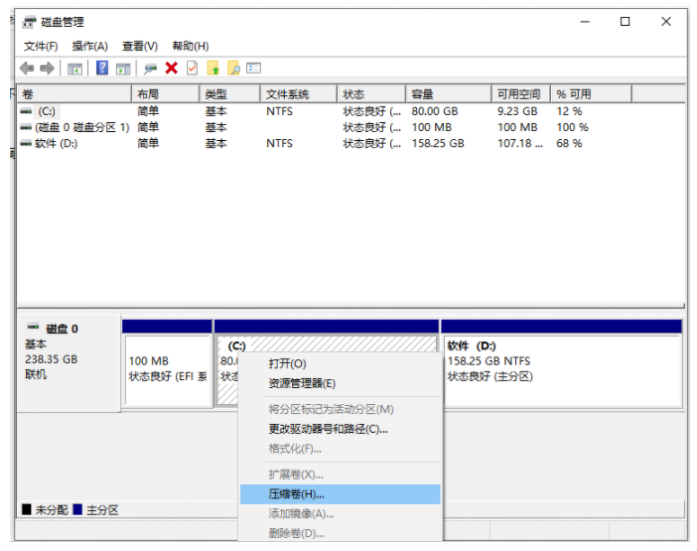Viewport: 697px width, 551px height.
Task: Open the 操作(A) menu
Action: [90, 46]
